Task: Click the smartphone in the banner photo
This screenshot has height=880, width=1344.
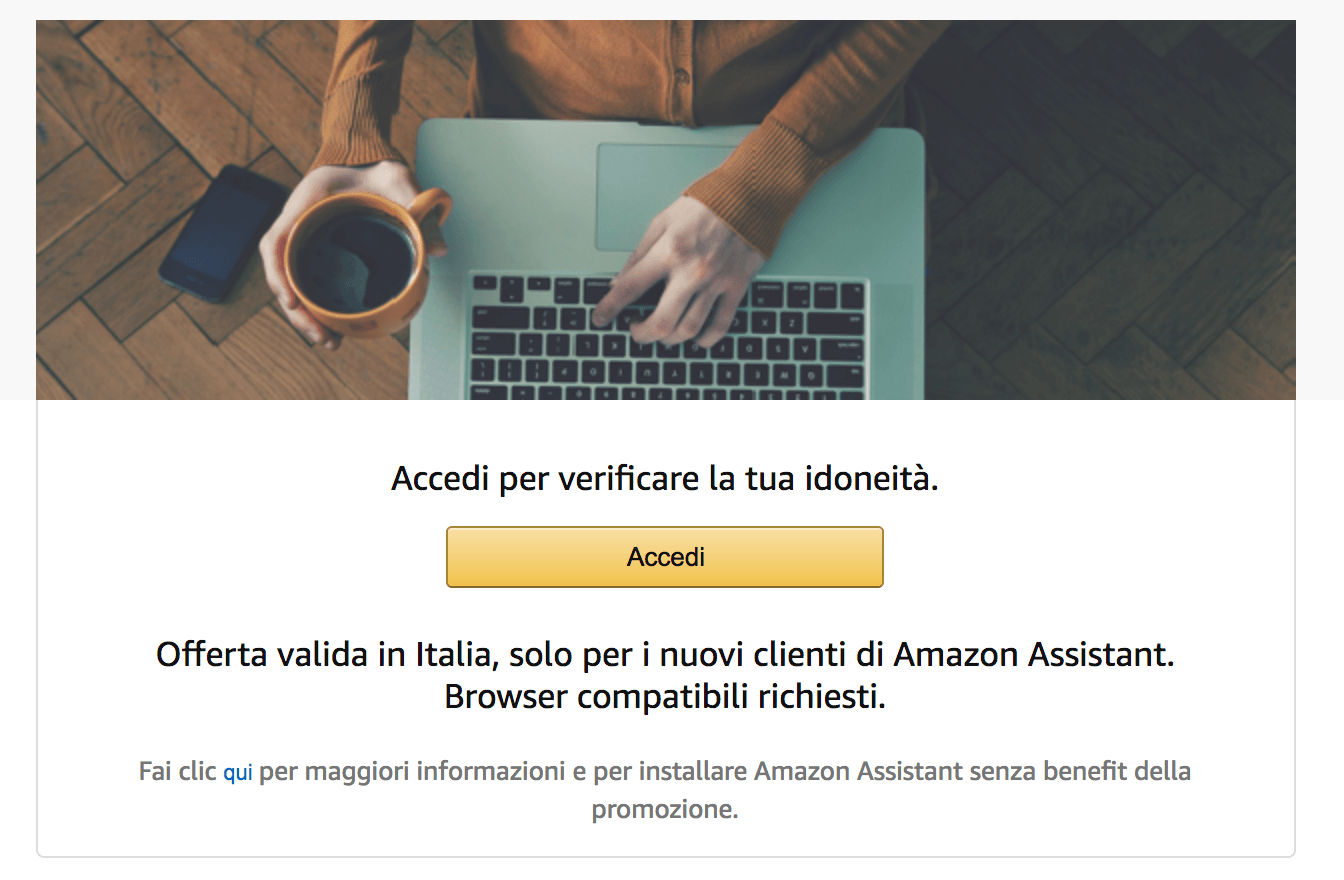Action: (224, 233)
